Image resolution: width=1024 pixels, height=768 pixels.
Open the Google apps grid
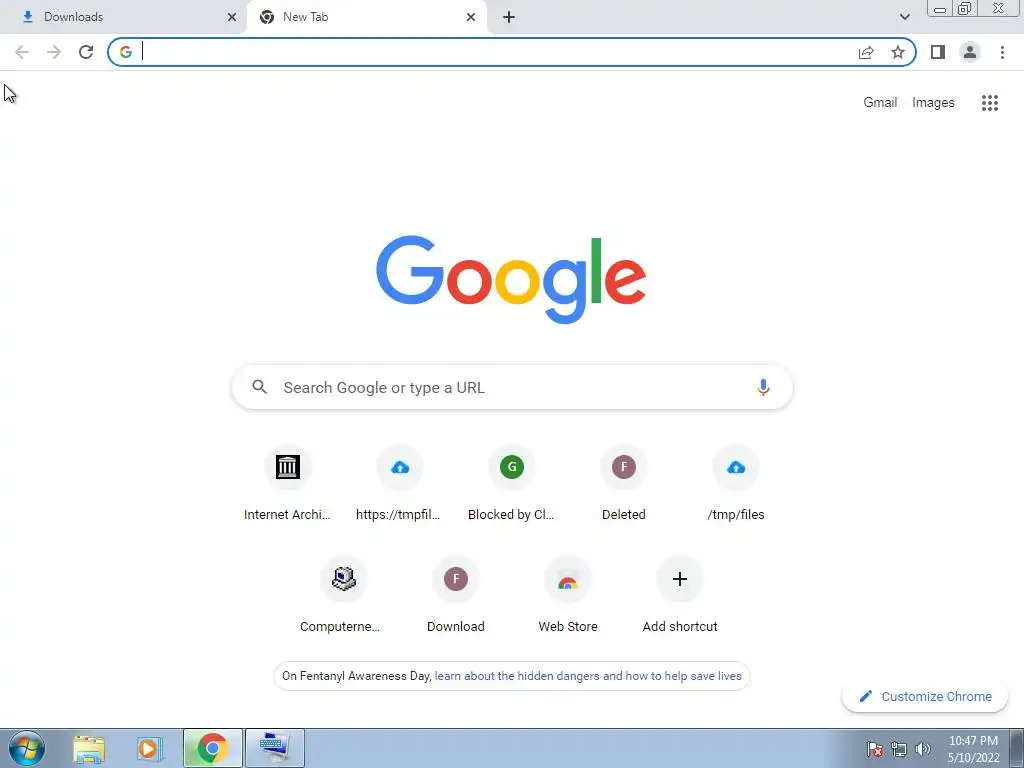point(989,103)
